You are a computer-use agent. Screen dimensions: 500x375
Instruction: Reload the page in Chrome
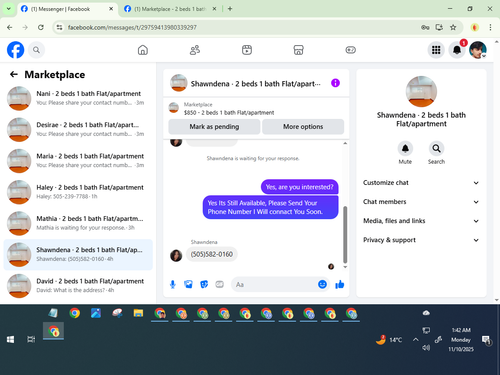41,27
